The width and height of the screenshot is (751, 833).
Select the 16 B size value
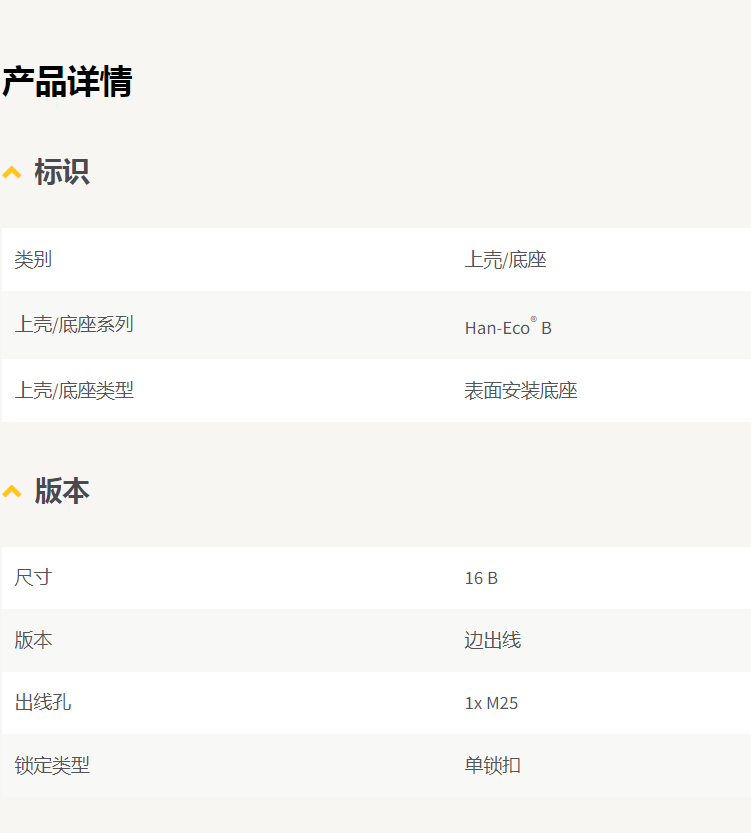point(481,578)
